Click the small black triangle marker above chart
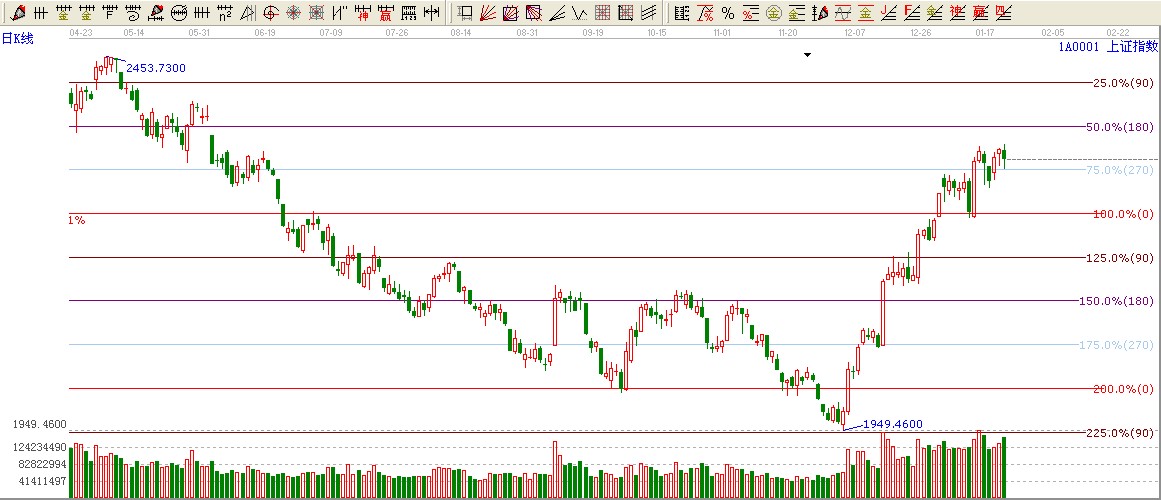1161x500 pixels. (x=807, y=55)
